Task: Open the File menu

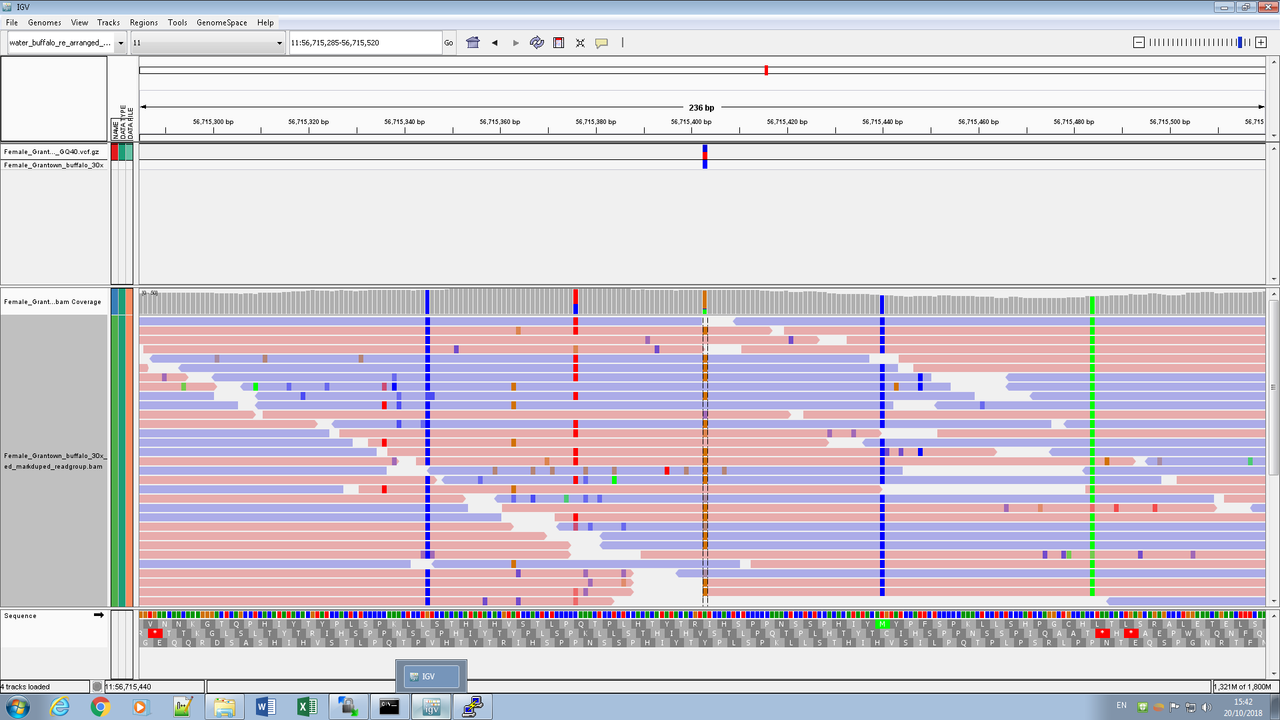Action: [x=12, y=22]
